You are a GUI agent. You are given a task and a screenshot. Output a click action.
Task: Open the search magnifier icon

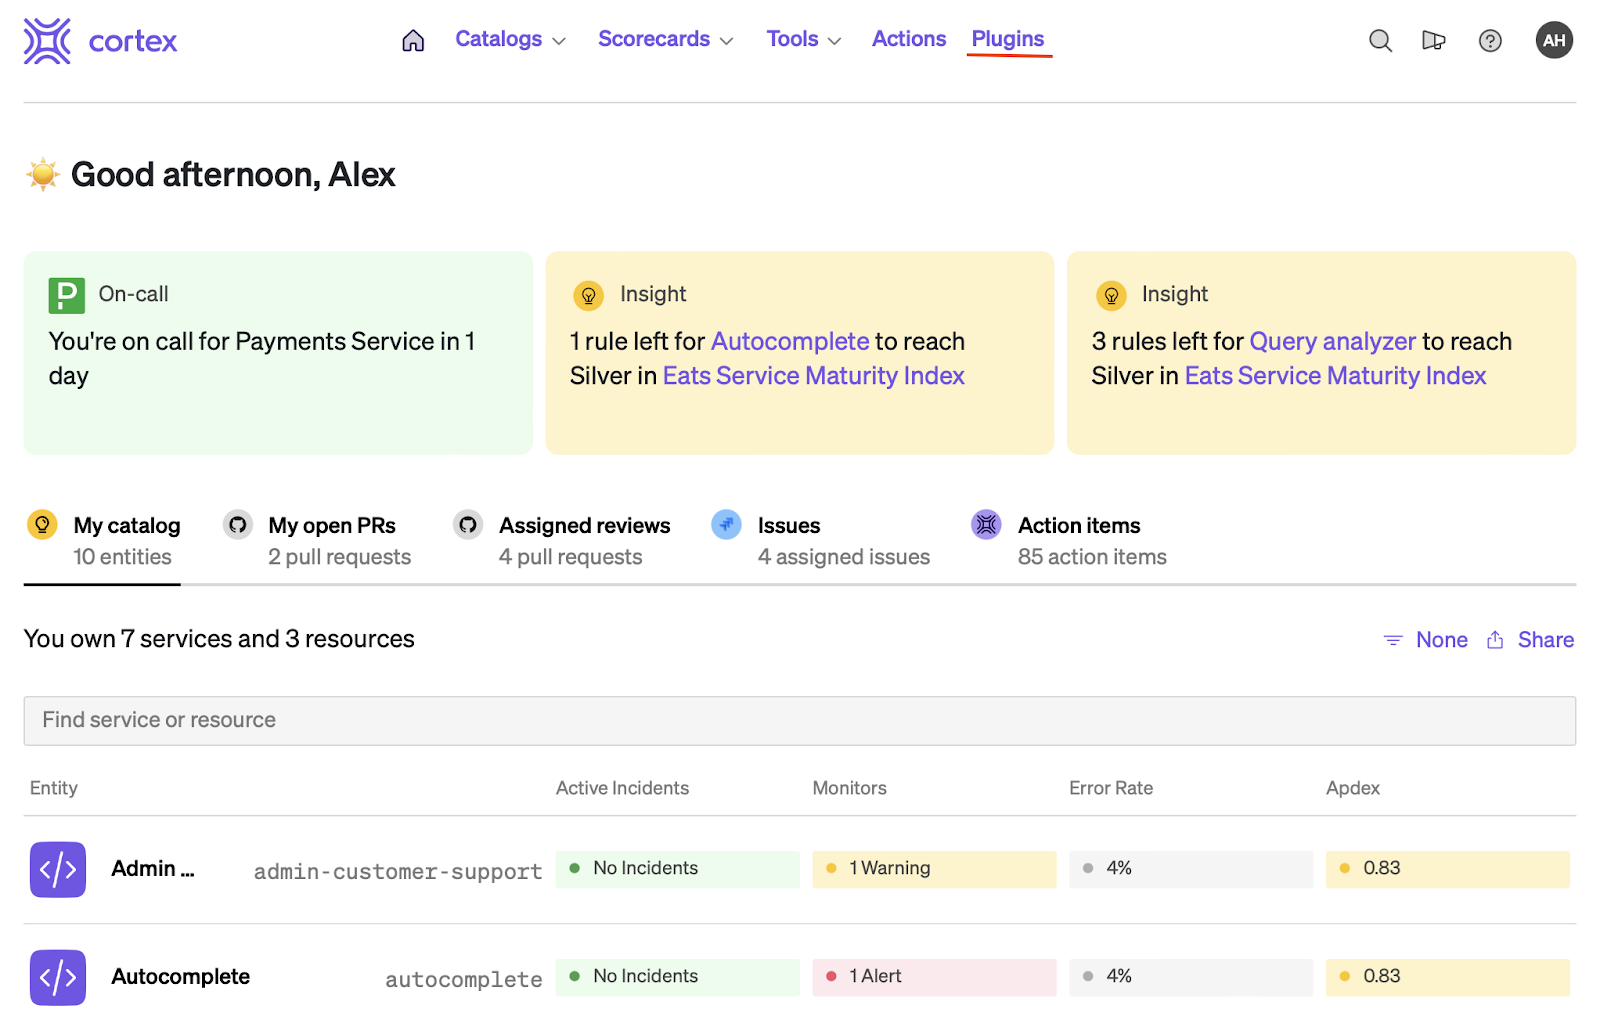click(1380, 40)
